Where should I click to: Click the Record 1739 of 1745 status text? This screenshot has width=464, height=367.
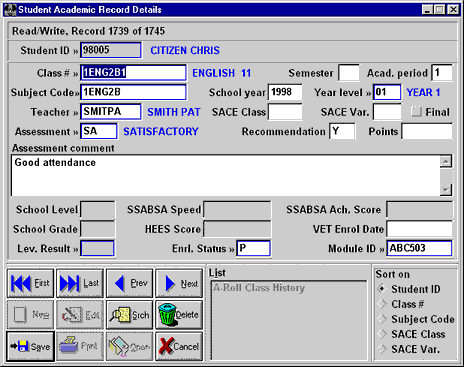click(x=118, y=31)
